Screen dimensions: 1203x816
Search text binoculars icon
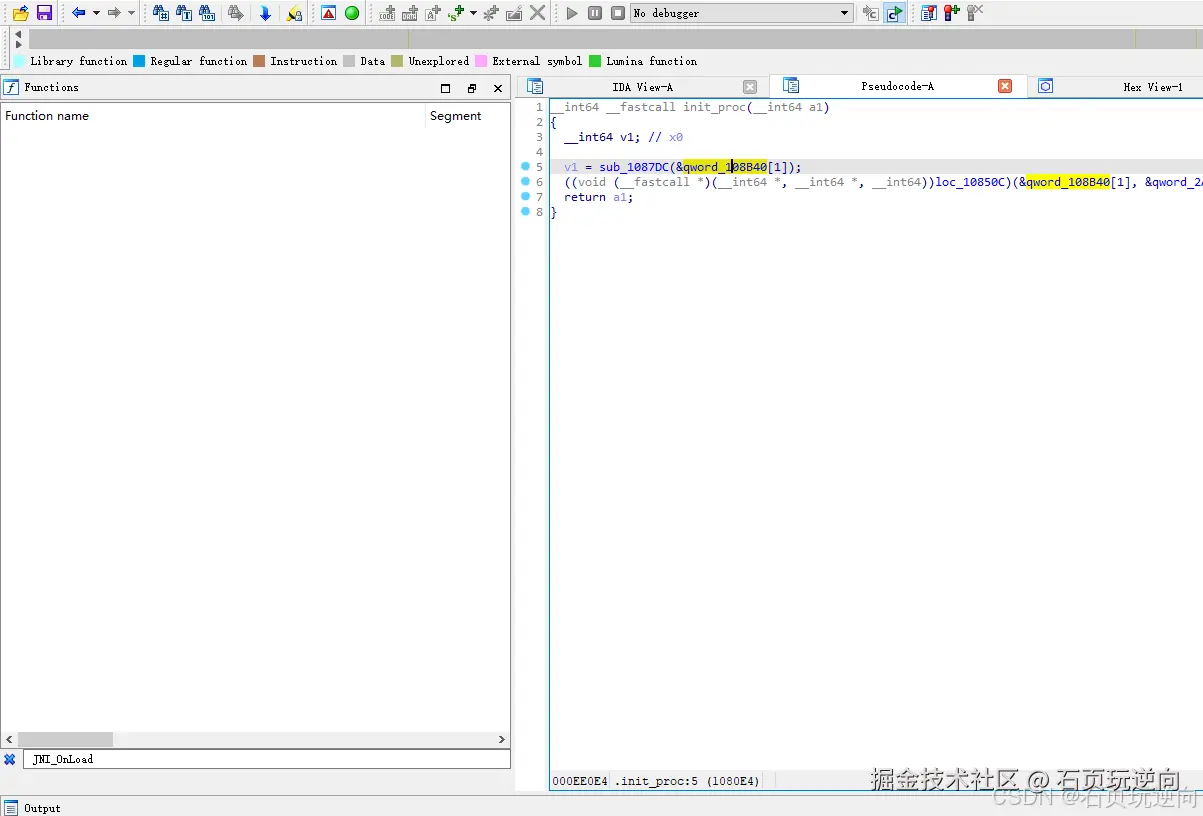click(184, 13)
